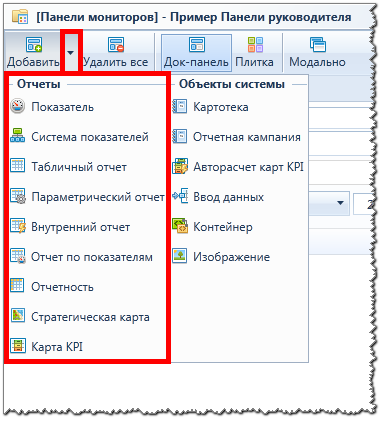Pick the Стратегическая карта icon
The image size is (386, 424).
(18, 316)
